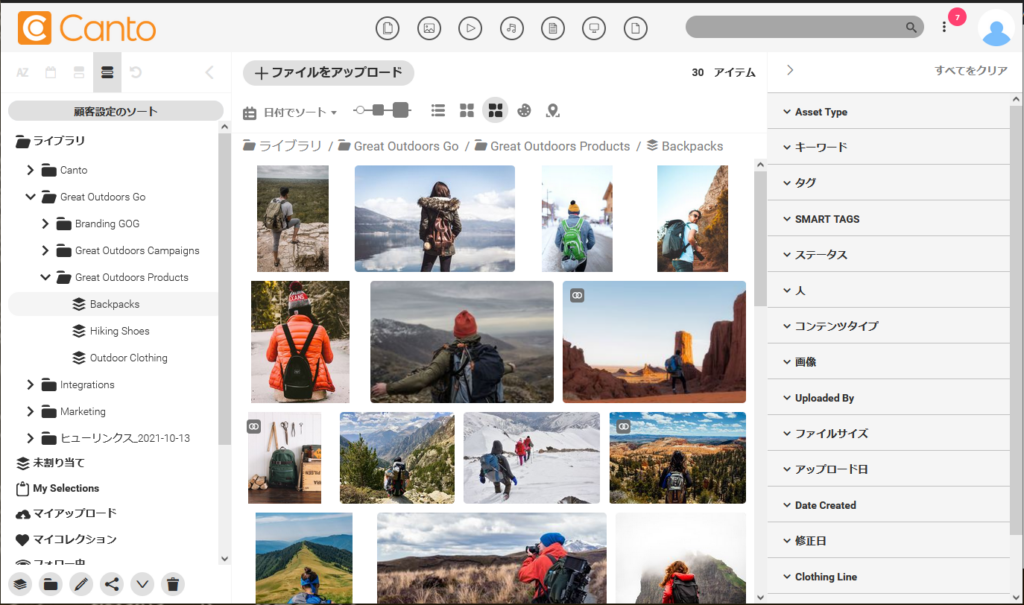
Task: Open the 日付でソート sort dropdown
Action: coord(290,112)
